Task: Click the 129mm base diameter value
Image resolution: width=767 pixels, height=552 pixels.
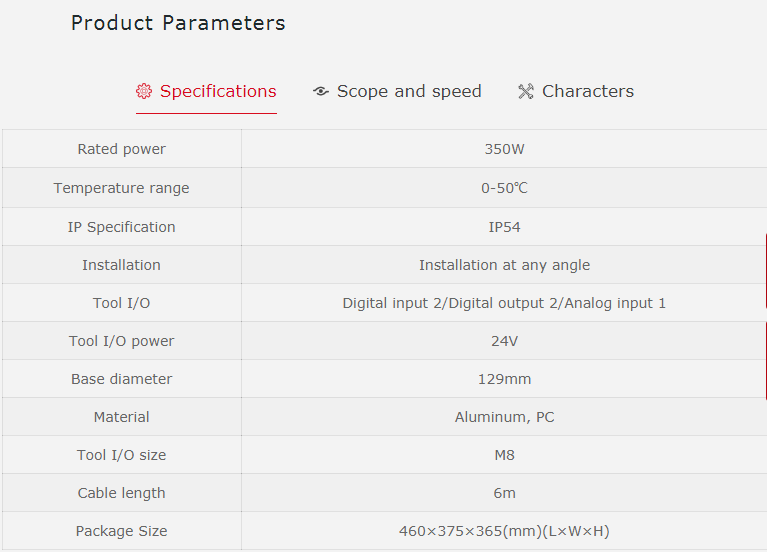Action: point(504,379)
